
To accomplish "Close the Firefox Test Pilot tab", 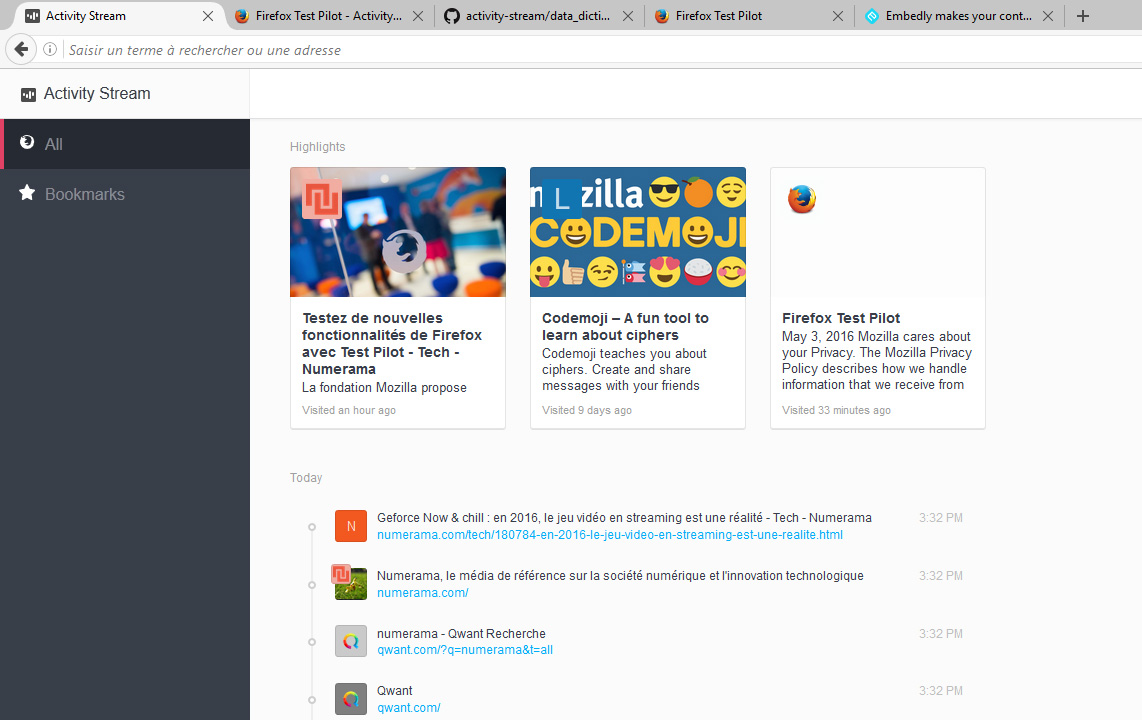I will pyautogui.click(x=838, y=16).
